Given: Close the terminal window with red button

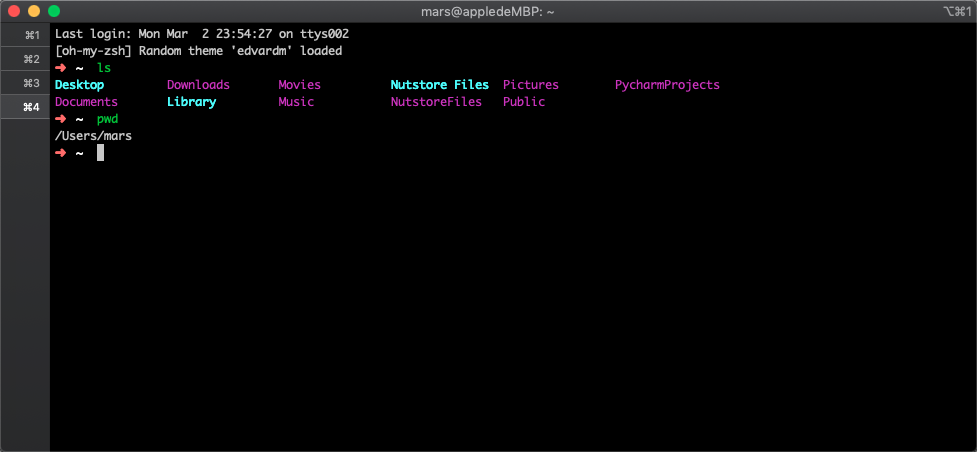Looking at the screenshot, I should coord(14,11).
